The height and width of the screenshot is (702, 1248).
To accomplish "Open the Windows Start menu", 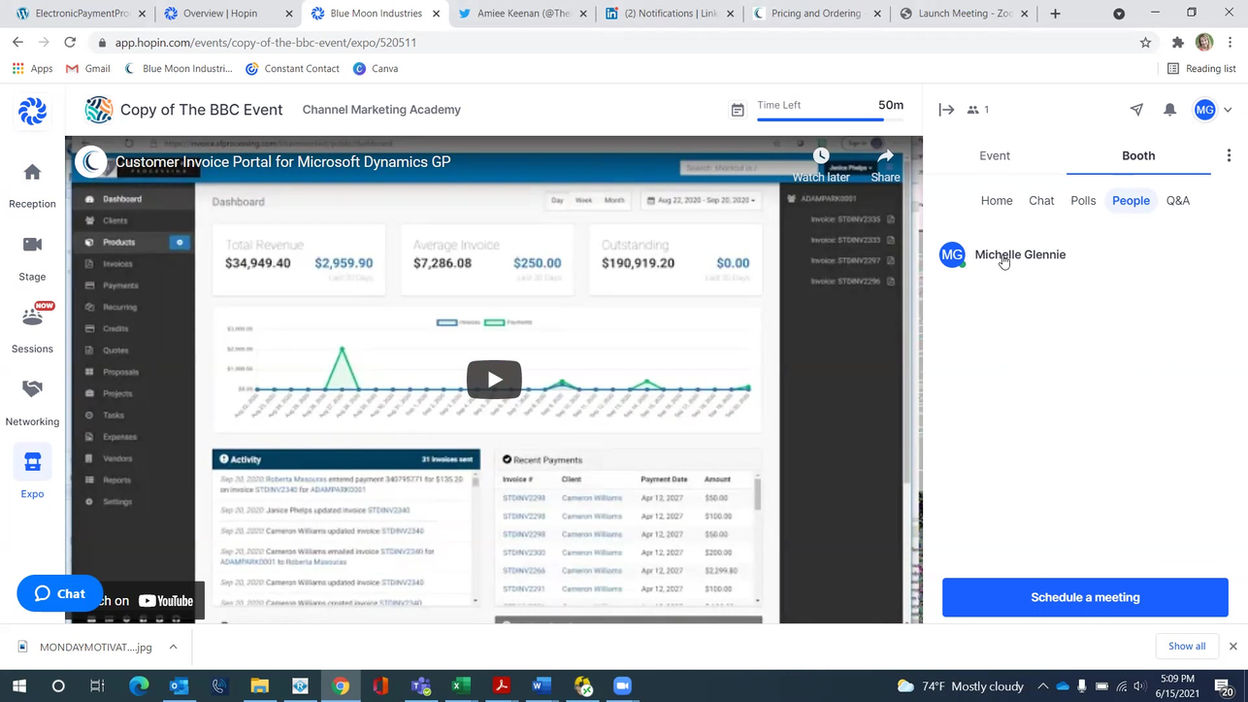I will tap(18, 686).
